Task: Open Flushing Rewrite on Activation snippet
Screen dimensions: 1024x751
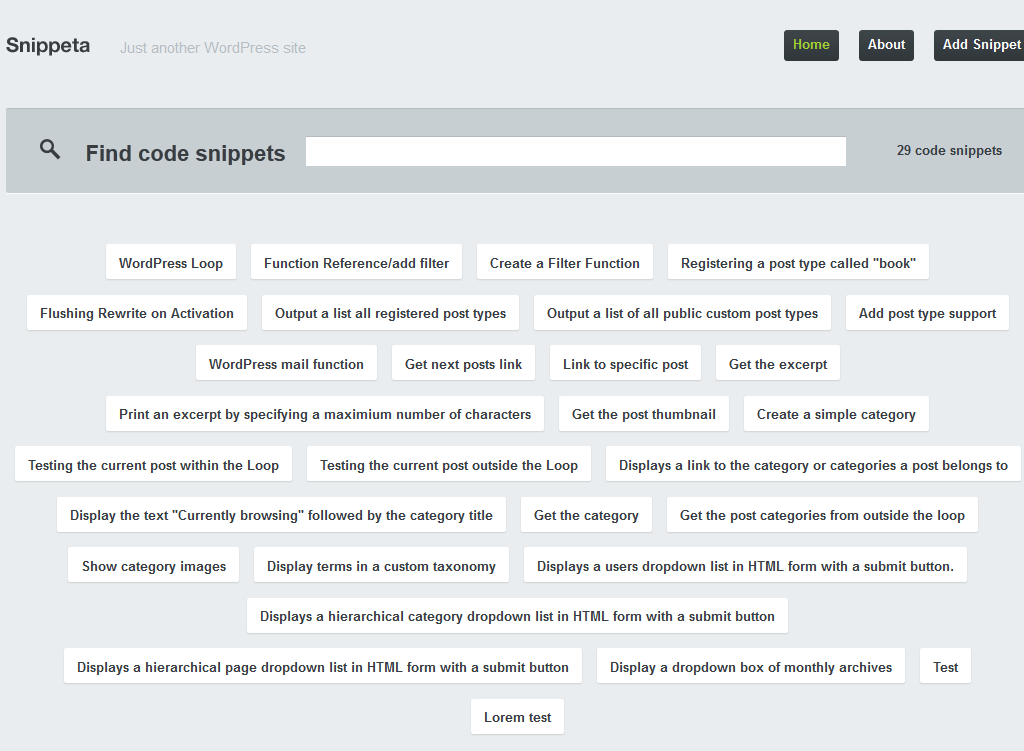Action: click(x=136, y=313)
